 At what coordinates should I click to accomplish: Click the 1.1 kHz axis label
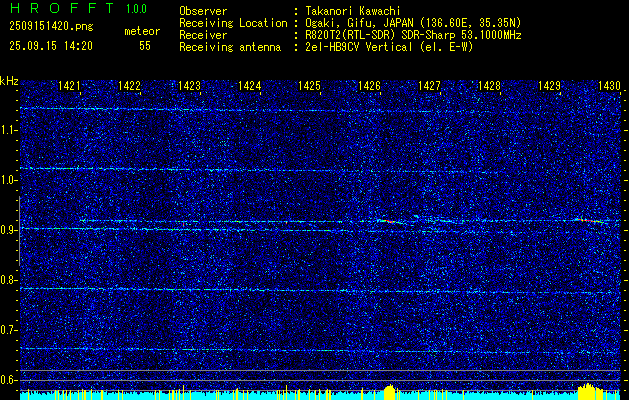click(x=8, y=130)
